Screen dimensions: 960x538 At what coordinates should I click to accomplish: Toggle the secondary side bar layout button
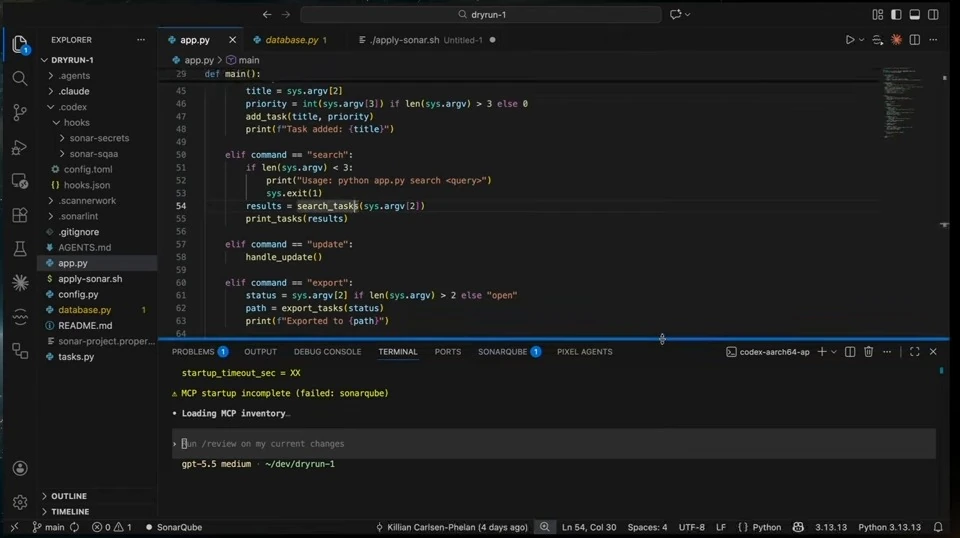point(933,14)
